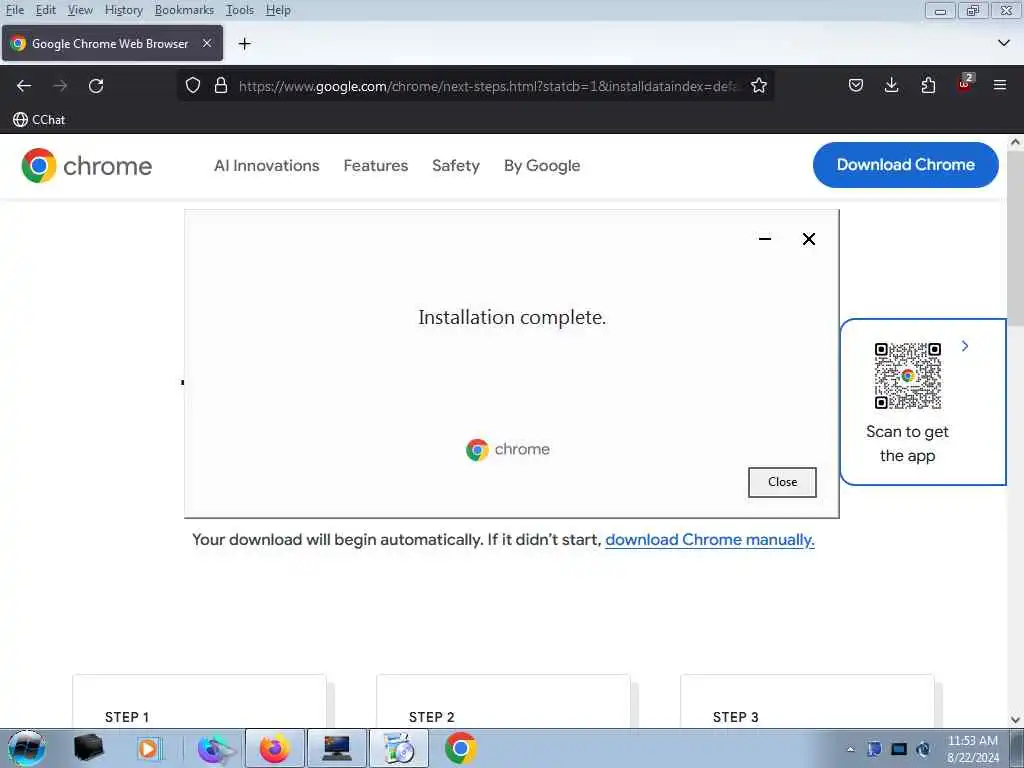The image size is (1024, 768).
Task: Open the black box taskbar icon
Action: pyautogui.click(x=88, y=748)
